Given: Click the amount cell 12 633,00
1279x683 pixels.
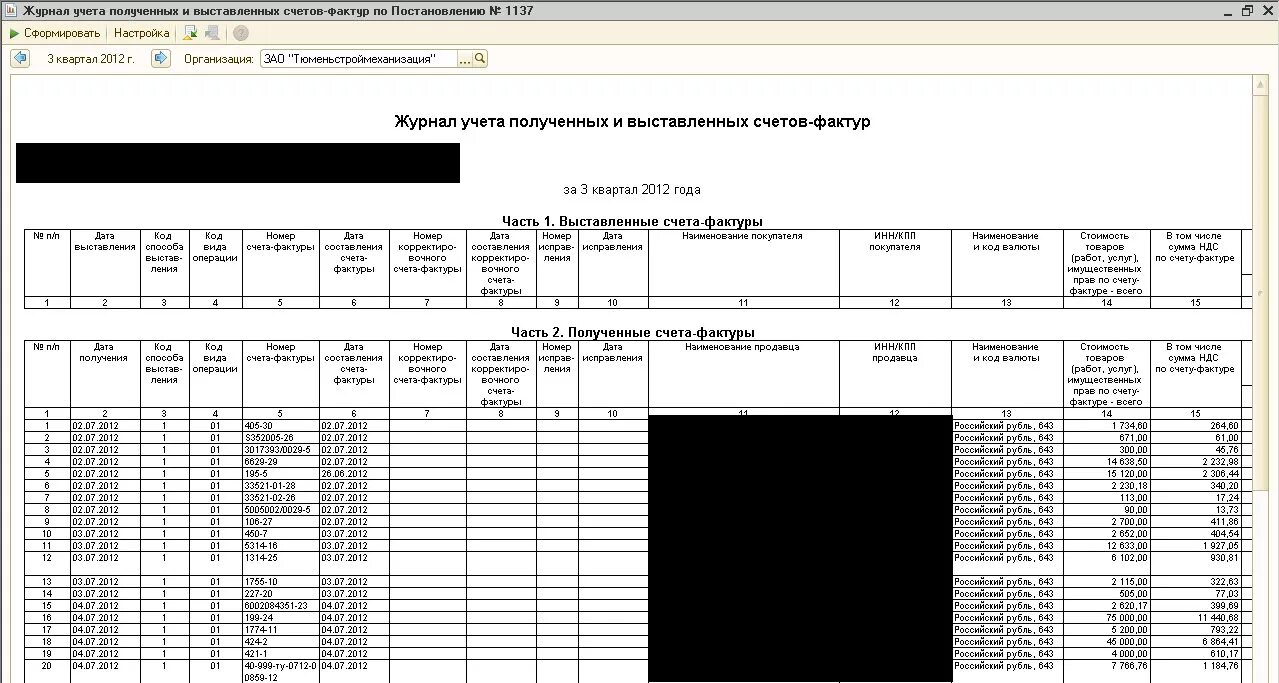Looking at the screenshot, I should (1106, 546).
